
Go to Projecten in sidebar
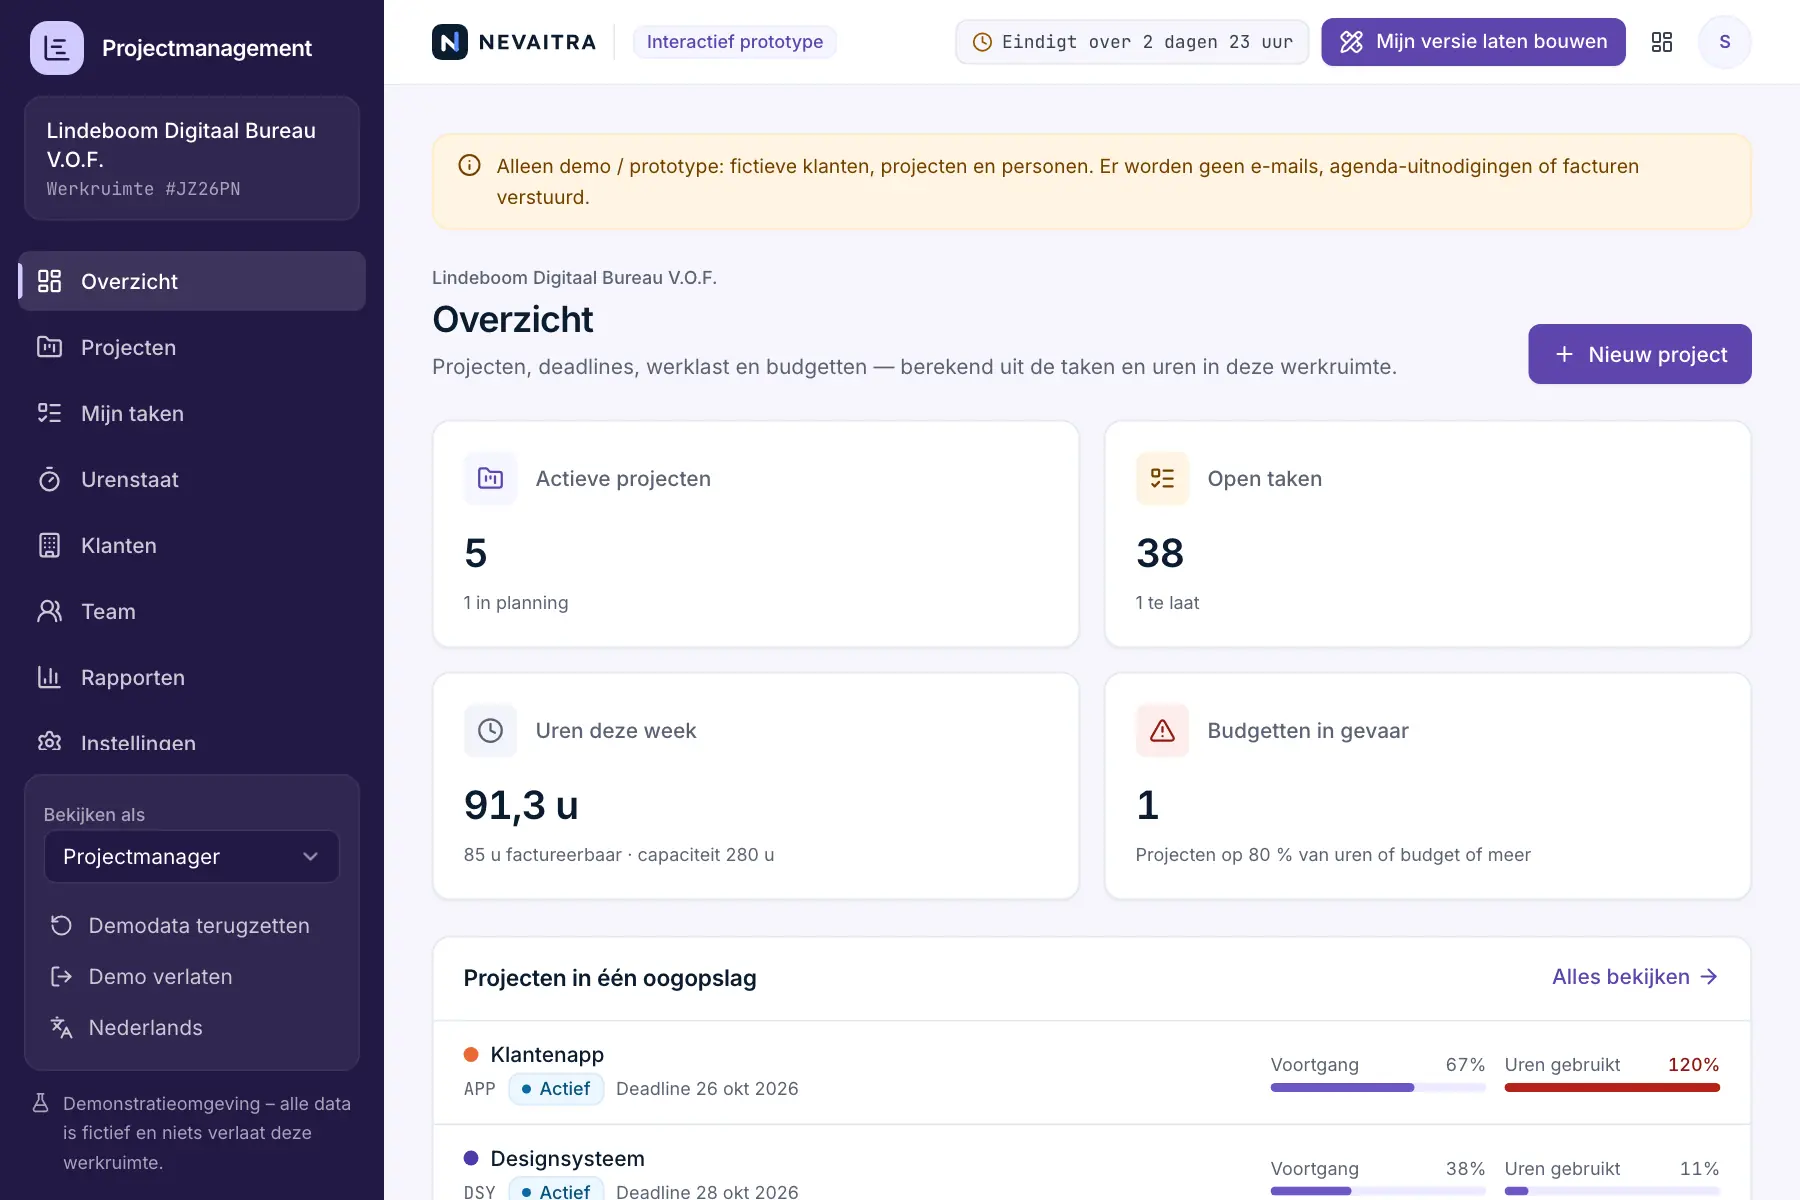(x=191, y=347)
